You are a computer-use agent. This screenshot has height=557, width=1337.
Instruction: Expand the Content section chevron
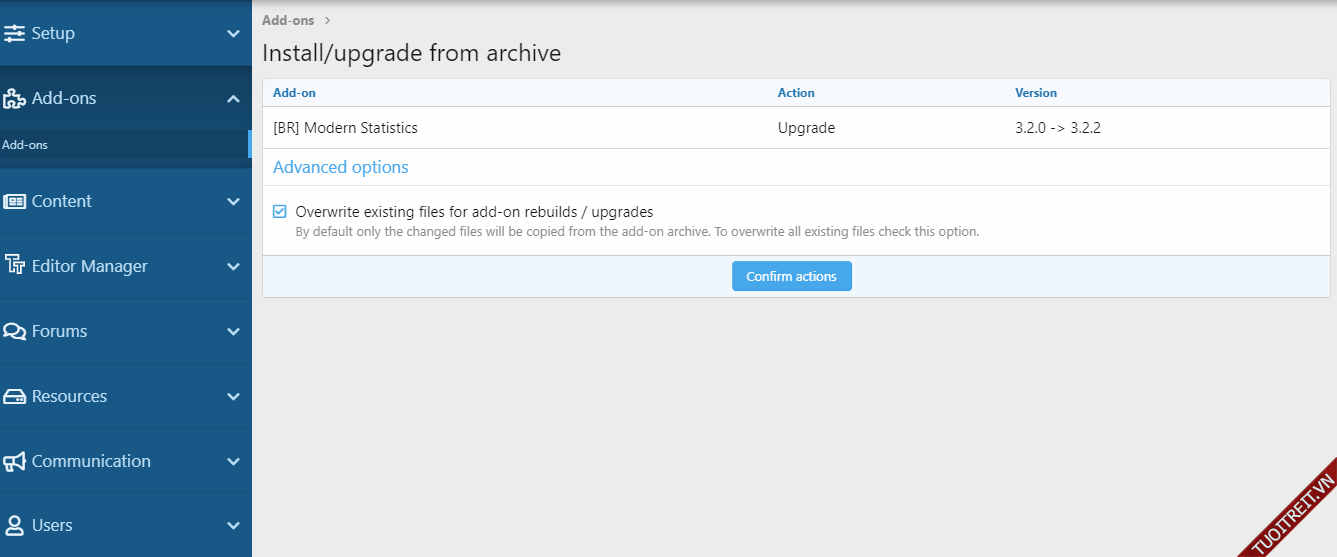pyautogui.click(x=233, y=201)
